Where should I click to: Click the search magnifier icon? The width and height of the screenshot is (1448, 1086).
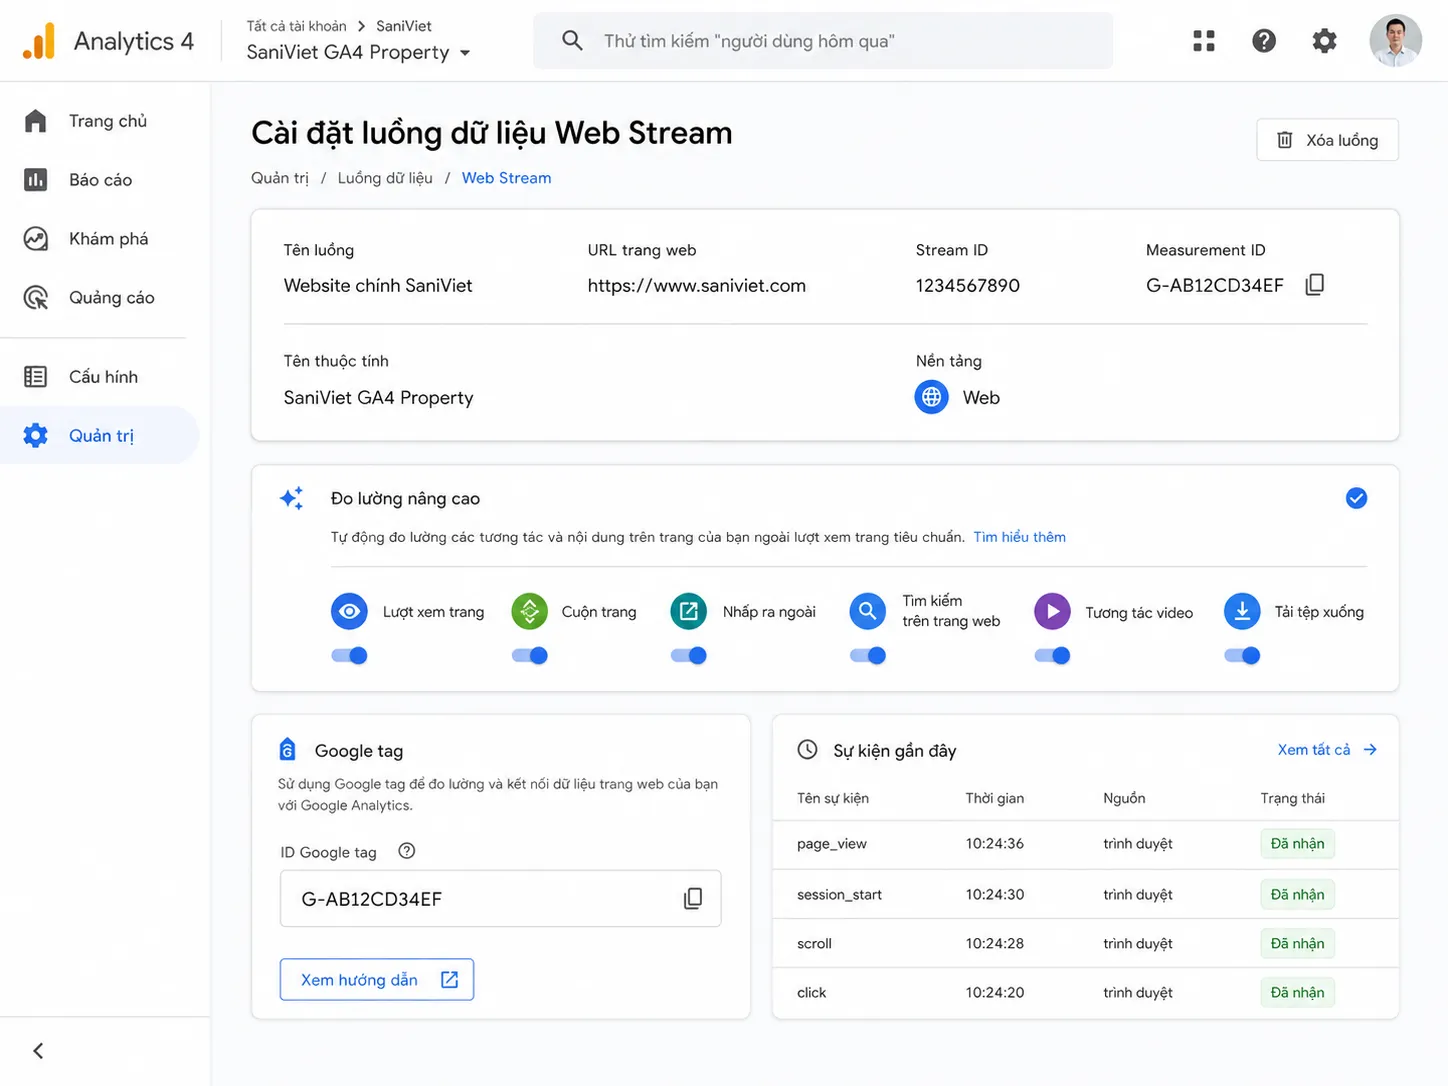point(572,41)
